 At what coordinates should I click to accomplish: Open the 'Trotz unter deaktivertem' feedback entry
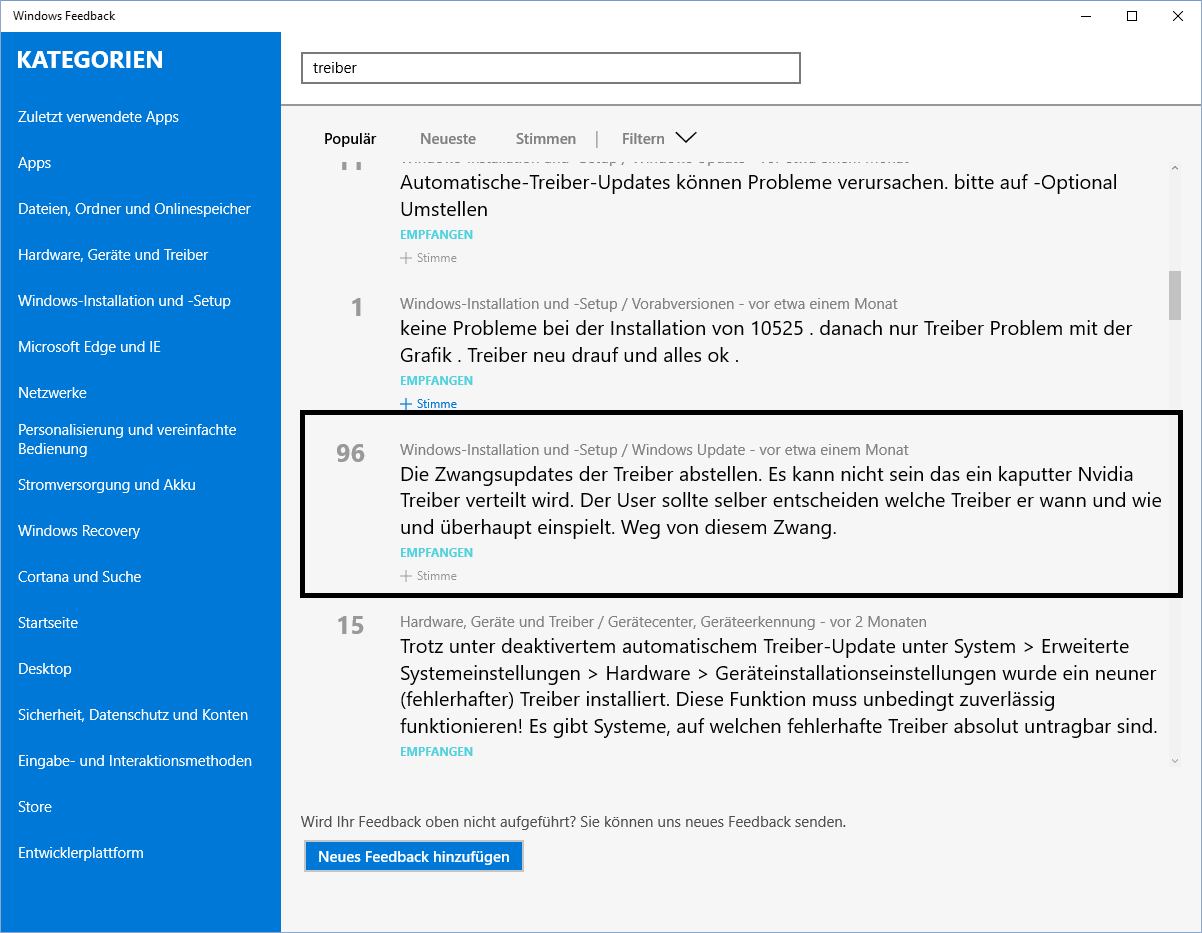(779, 687)
